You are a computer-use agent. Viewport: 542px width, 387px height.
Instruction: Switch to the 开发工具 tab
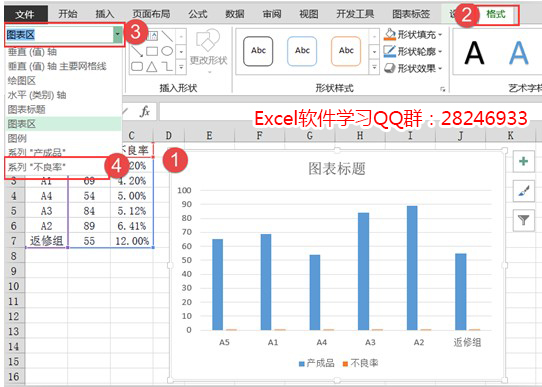(355, 14)
